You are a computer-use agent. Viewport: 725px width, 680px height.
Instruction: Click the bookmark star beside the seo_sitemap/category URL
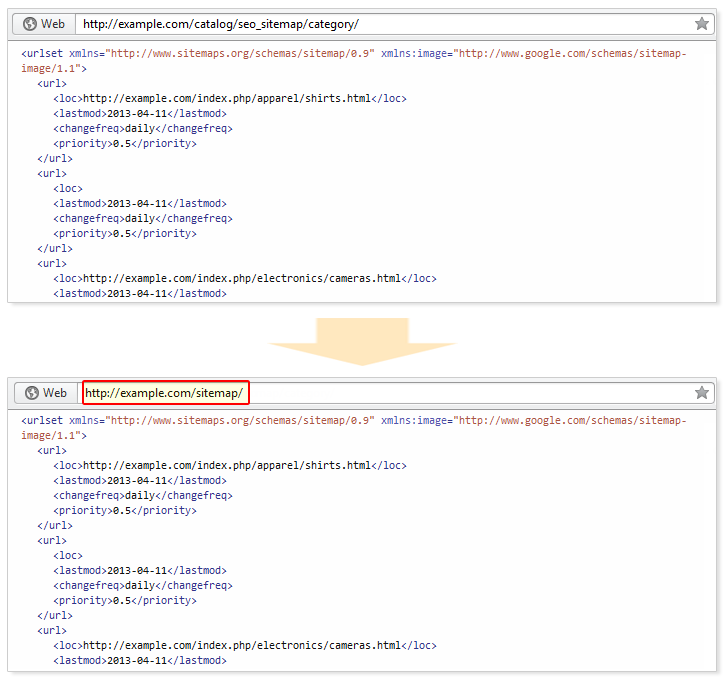702,24
